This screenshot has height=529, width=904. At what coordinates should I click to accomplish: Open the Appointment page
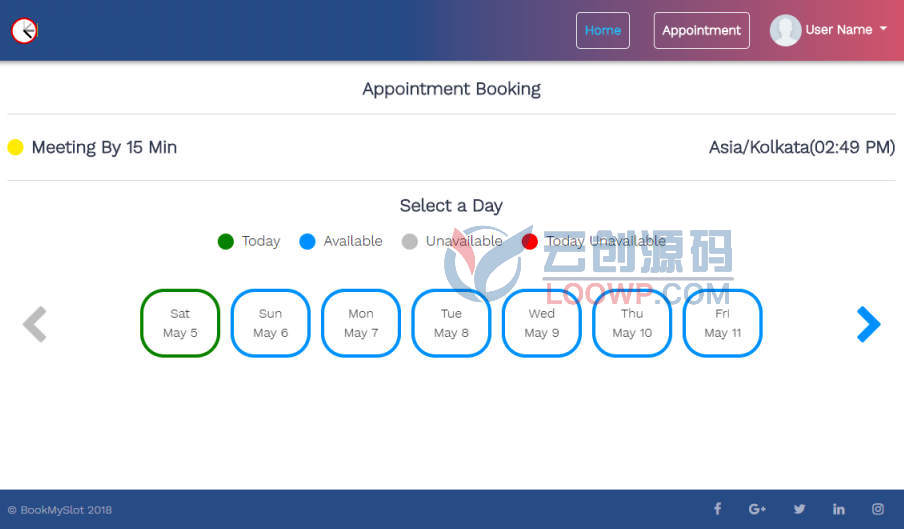click(x=701, y=31)
